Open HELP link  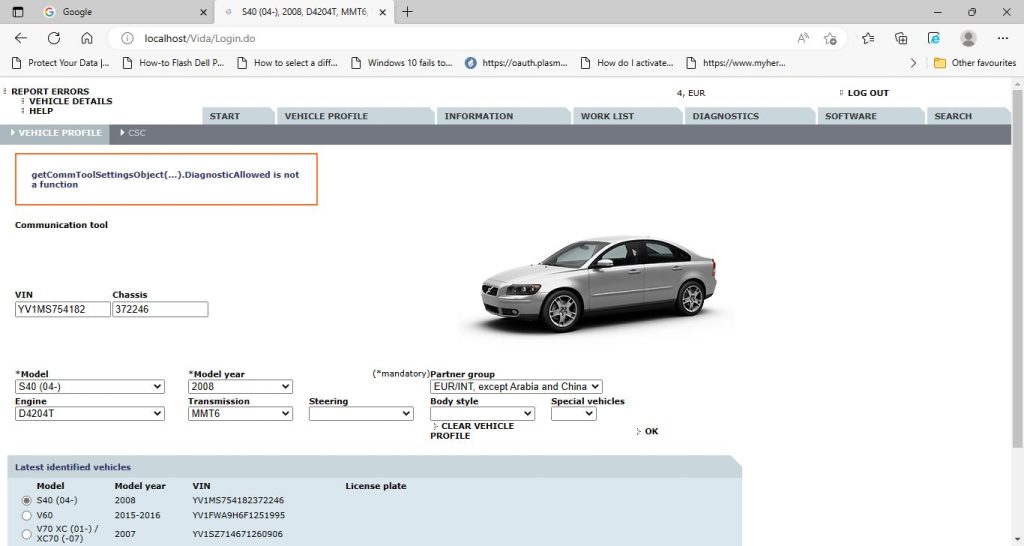pyautogui.click(x=40, y=111)
